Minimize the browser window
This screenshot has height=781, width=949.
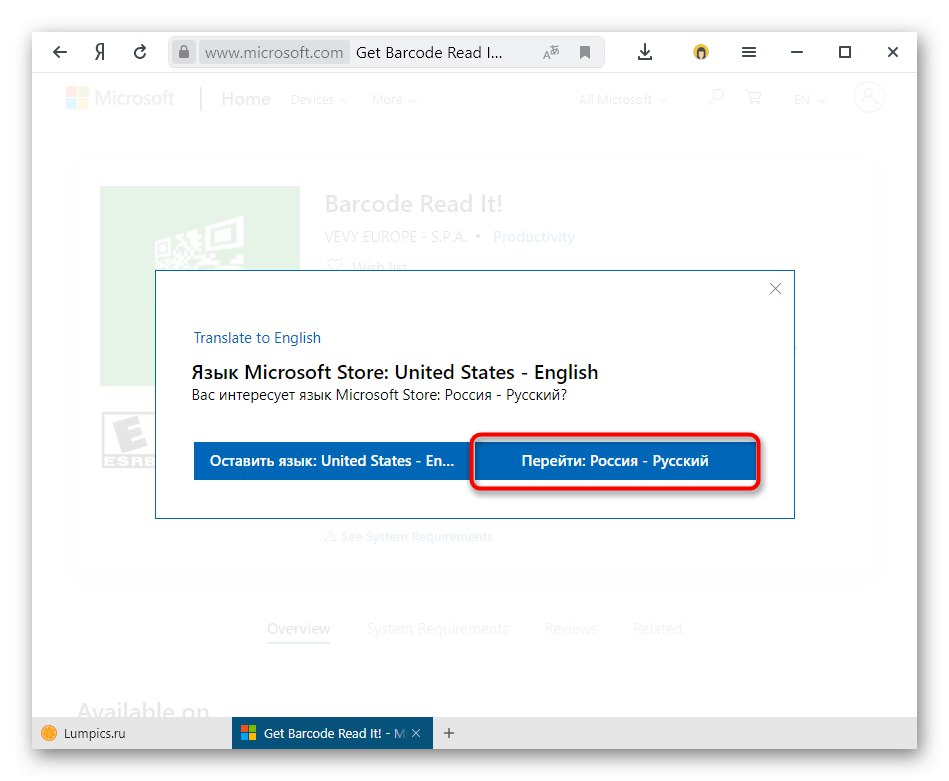[797, 53]
